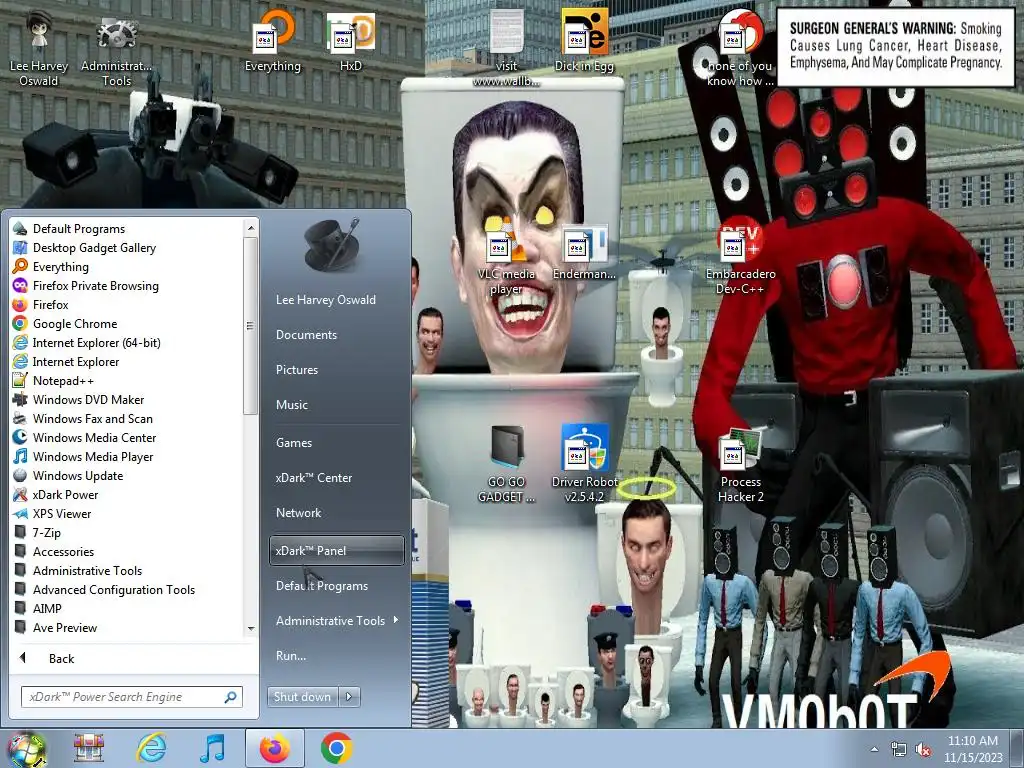1024x768 pixels.
Task: Click the Start orb on the taskbar
Action: point(26,749)
